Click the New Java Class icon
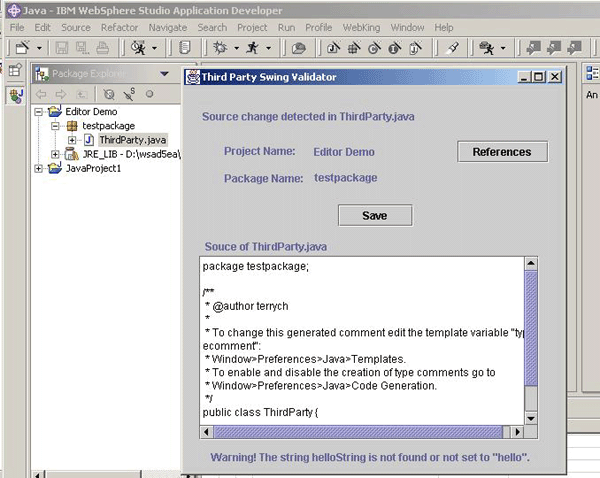This screenshot has width=600, height=478. tap(374, 48)
